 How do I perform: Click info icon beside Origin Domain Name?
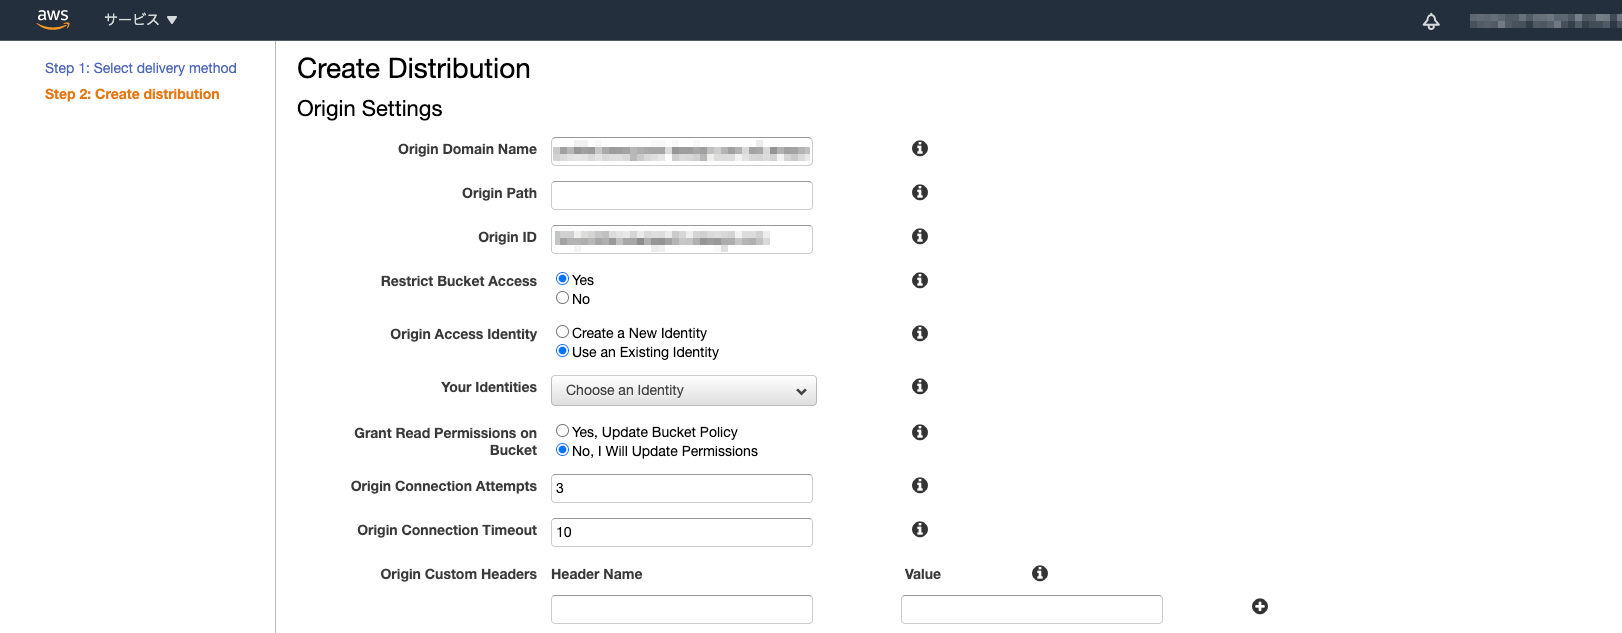pos(920,148)
